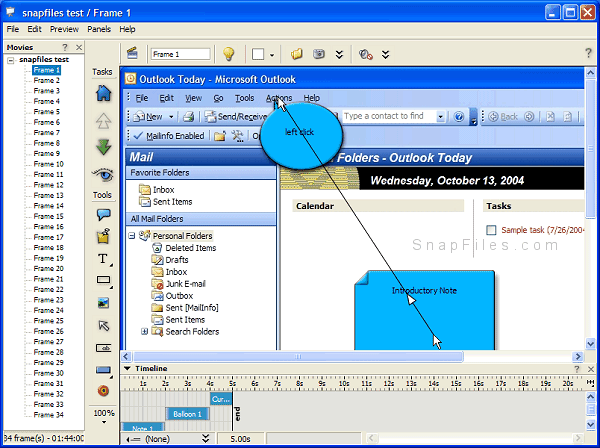Click the Timeline panel help icon
This screenshot has height=448, width=600.
pyautogui.click(x=577, y=369)
